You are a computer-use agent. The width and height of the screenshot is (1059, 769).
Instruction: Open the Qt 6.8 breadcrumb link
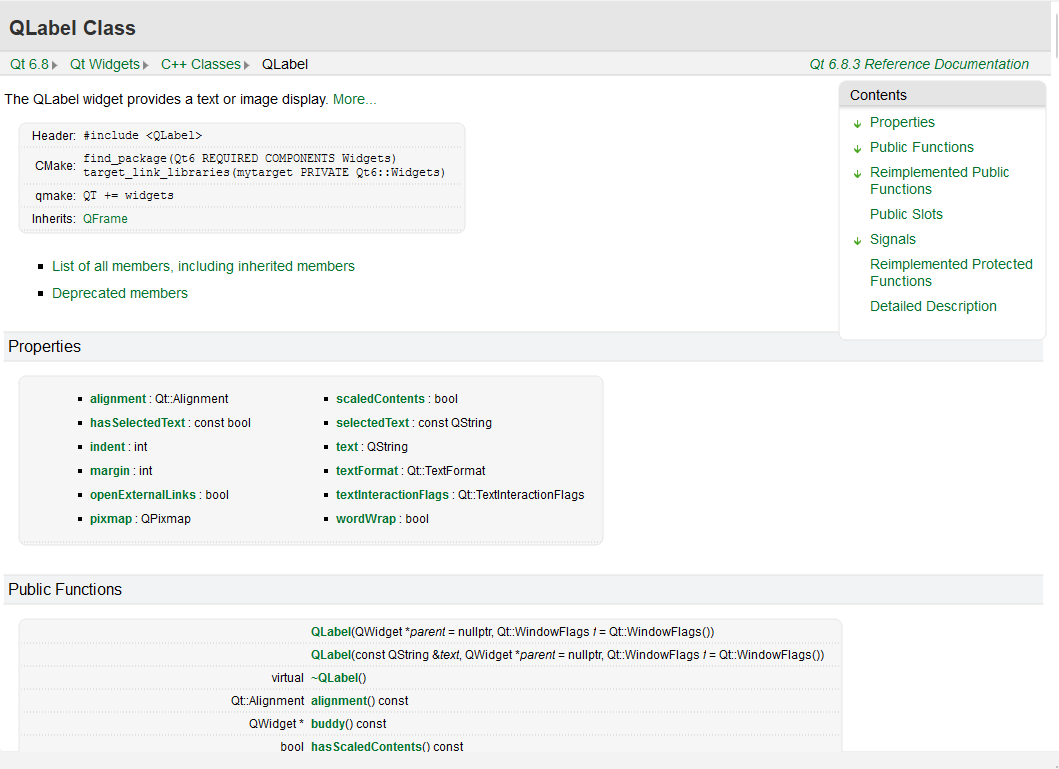[x=29, y=64]
